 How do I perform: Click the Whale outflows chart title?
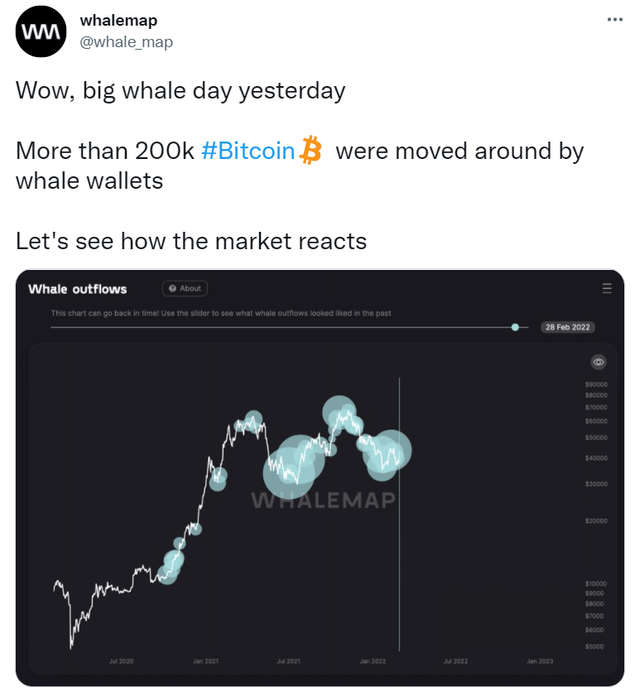point(78,289)
